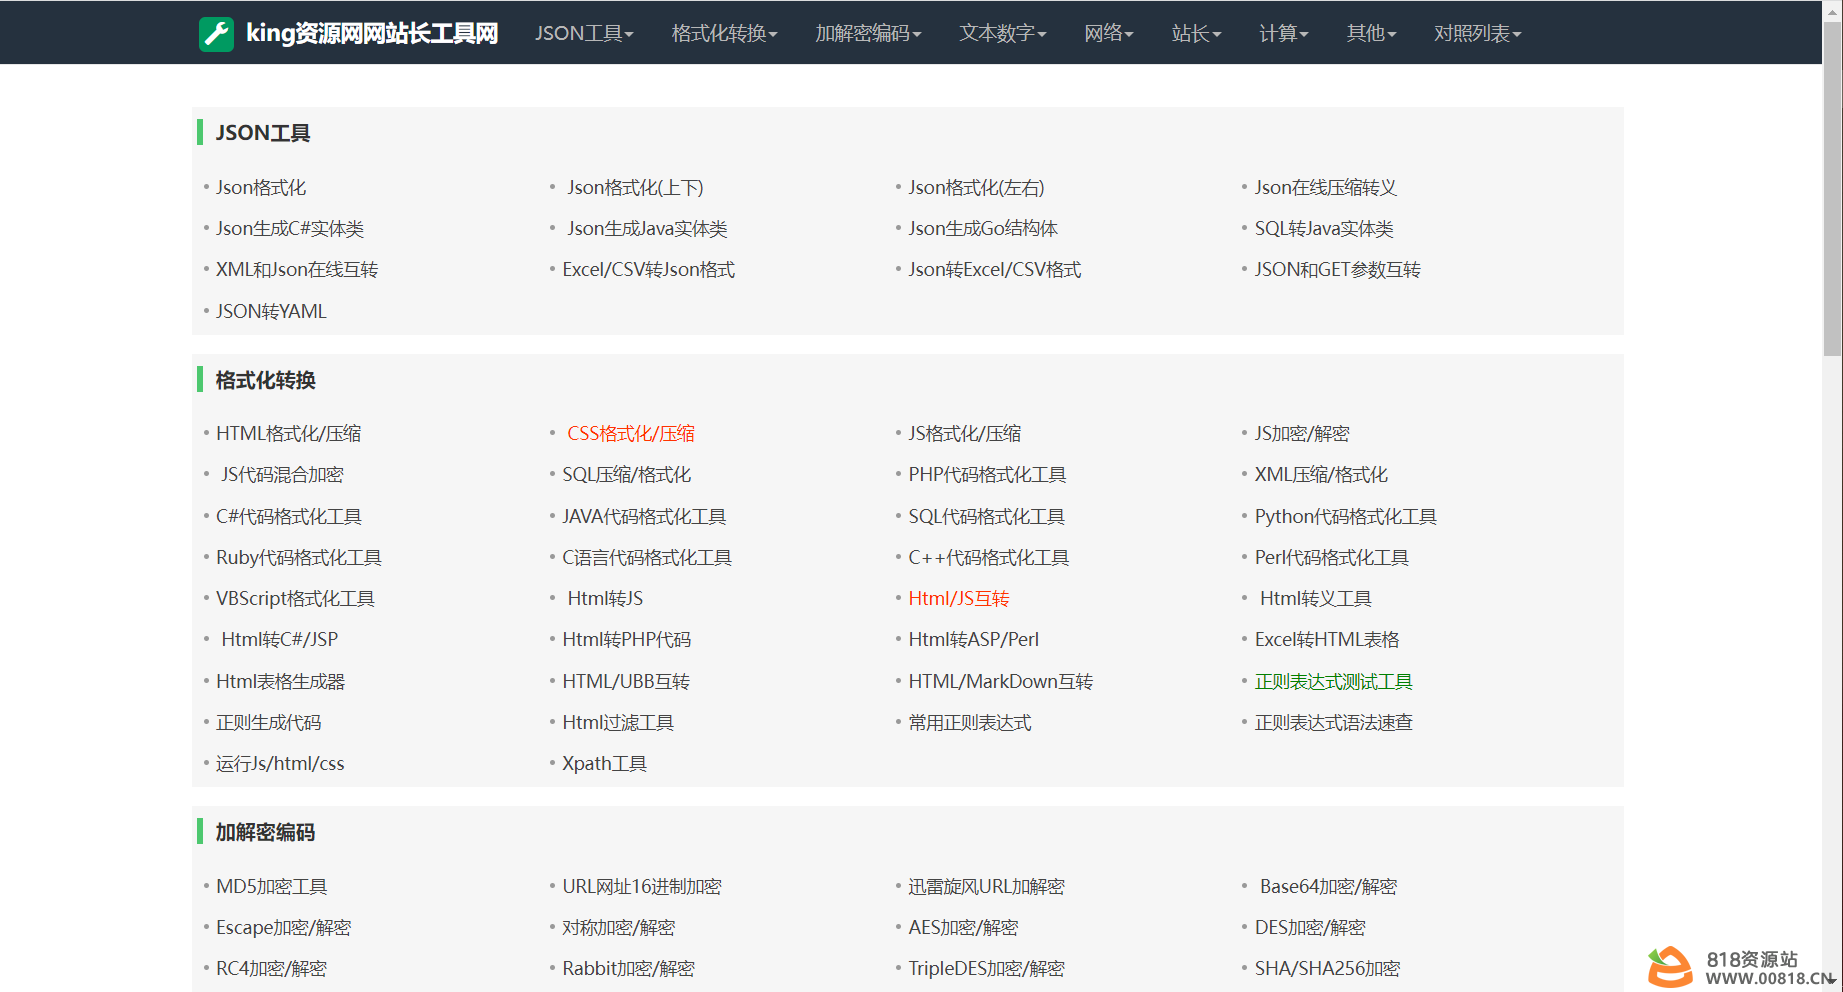Image resolution: width=1843 pixels, height=992 pixels.
Task: Click the JSON转YAML link
Action: 271,312
